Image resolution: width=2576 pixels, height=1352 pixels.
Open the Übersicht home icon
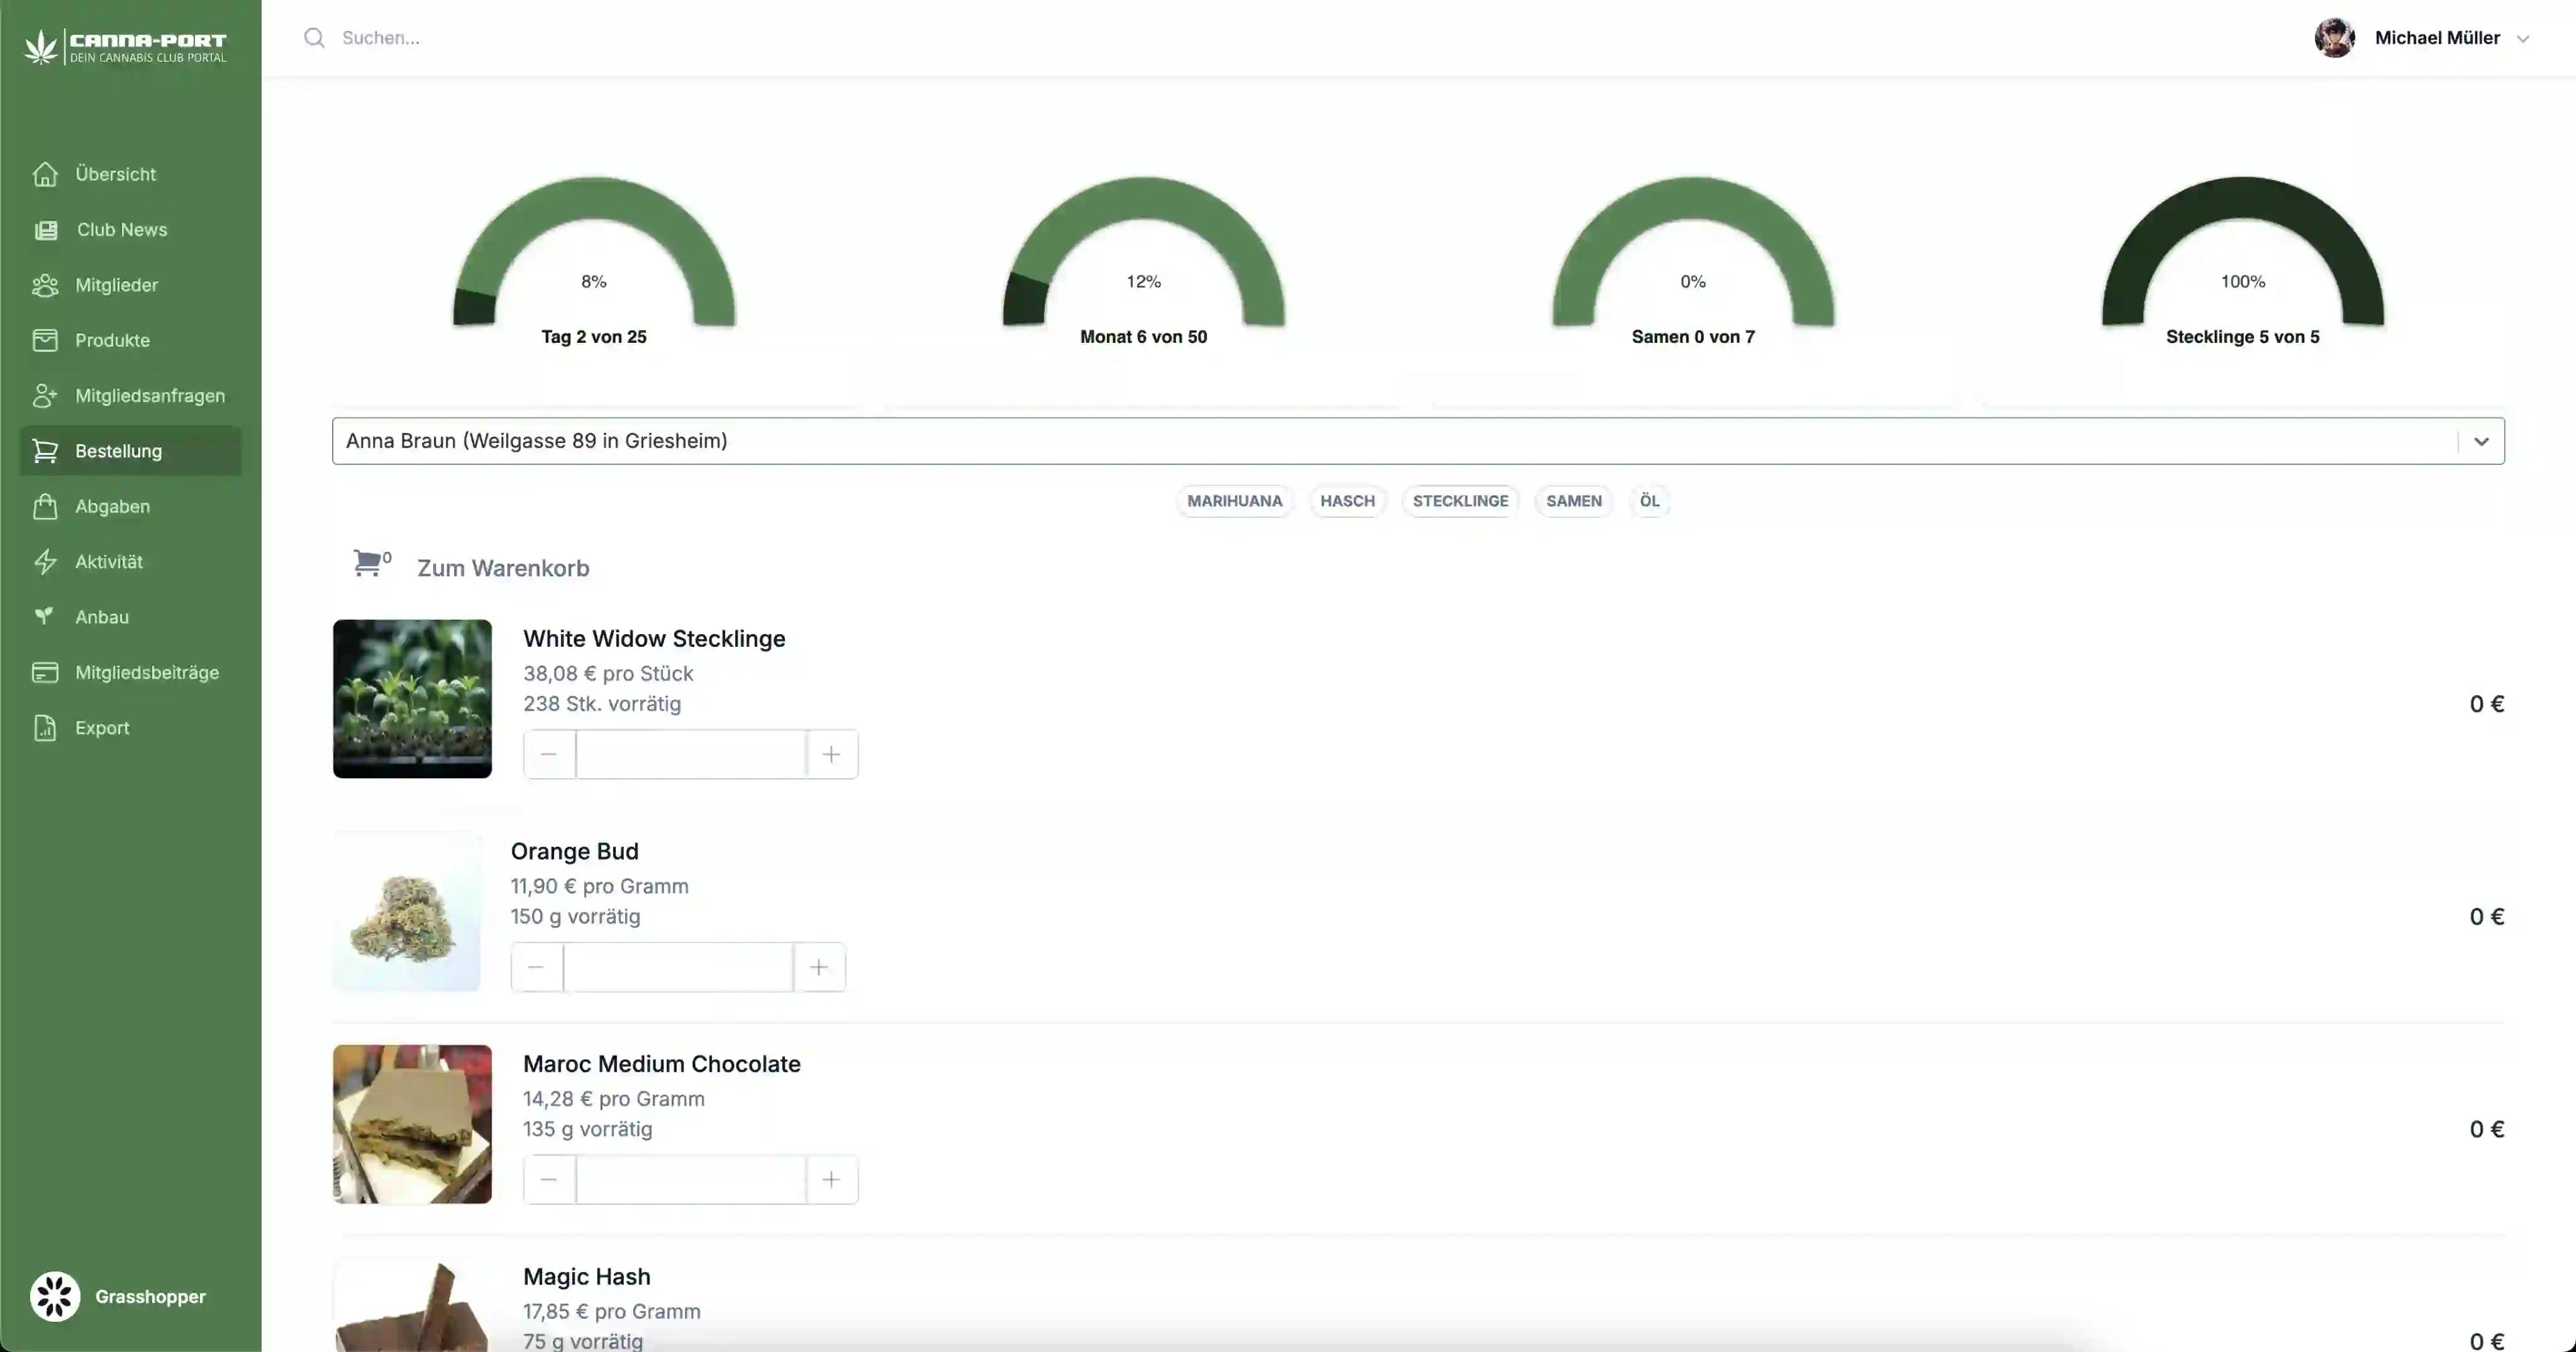[x=45, y=174]
